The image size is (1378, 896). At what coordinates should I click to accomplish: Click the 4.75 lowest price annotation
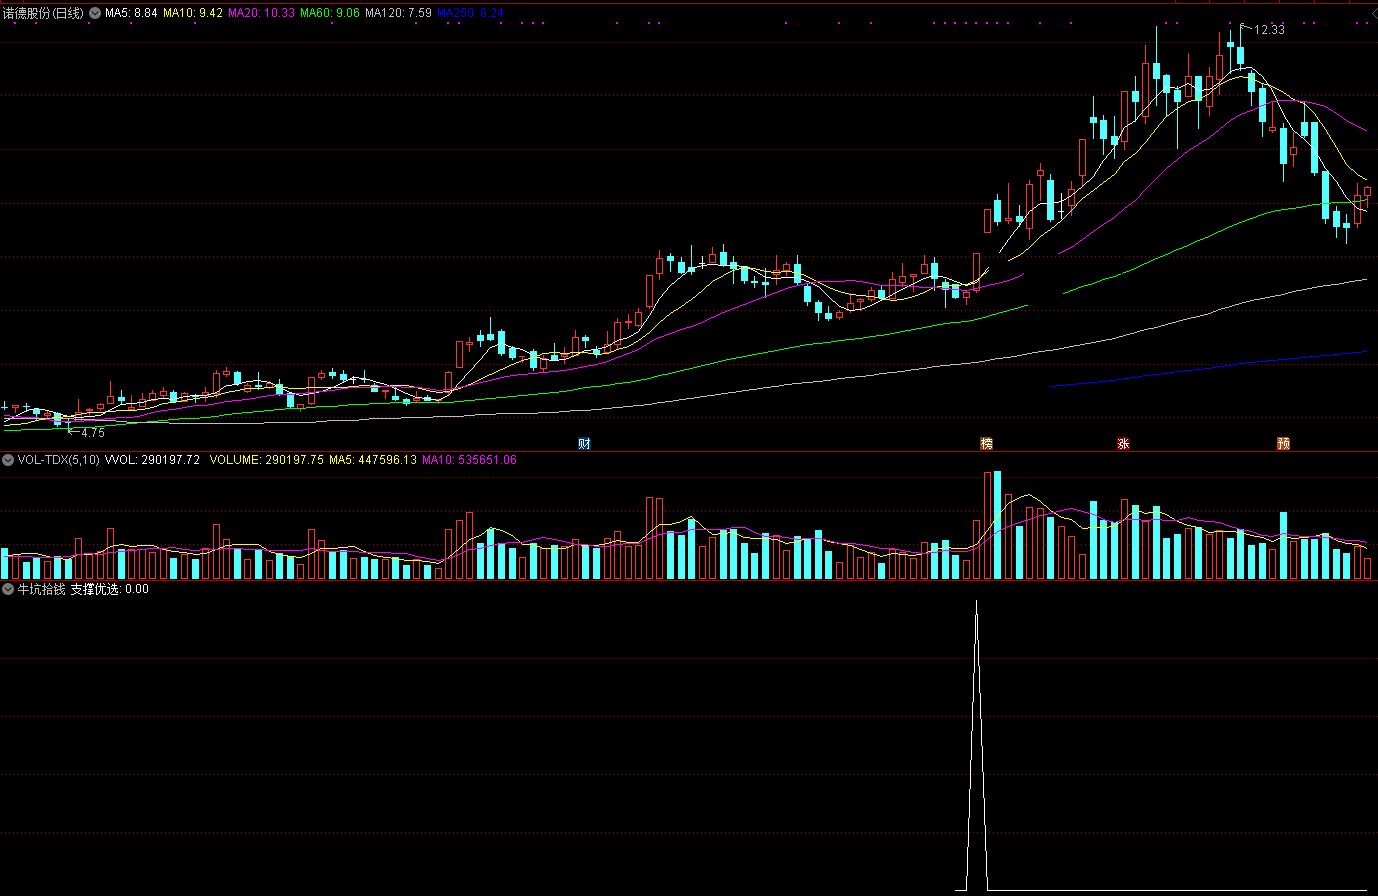[x=92, y=433]
